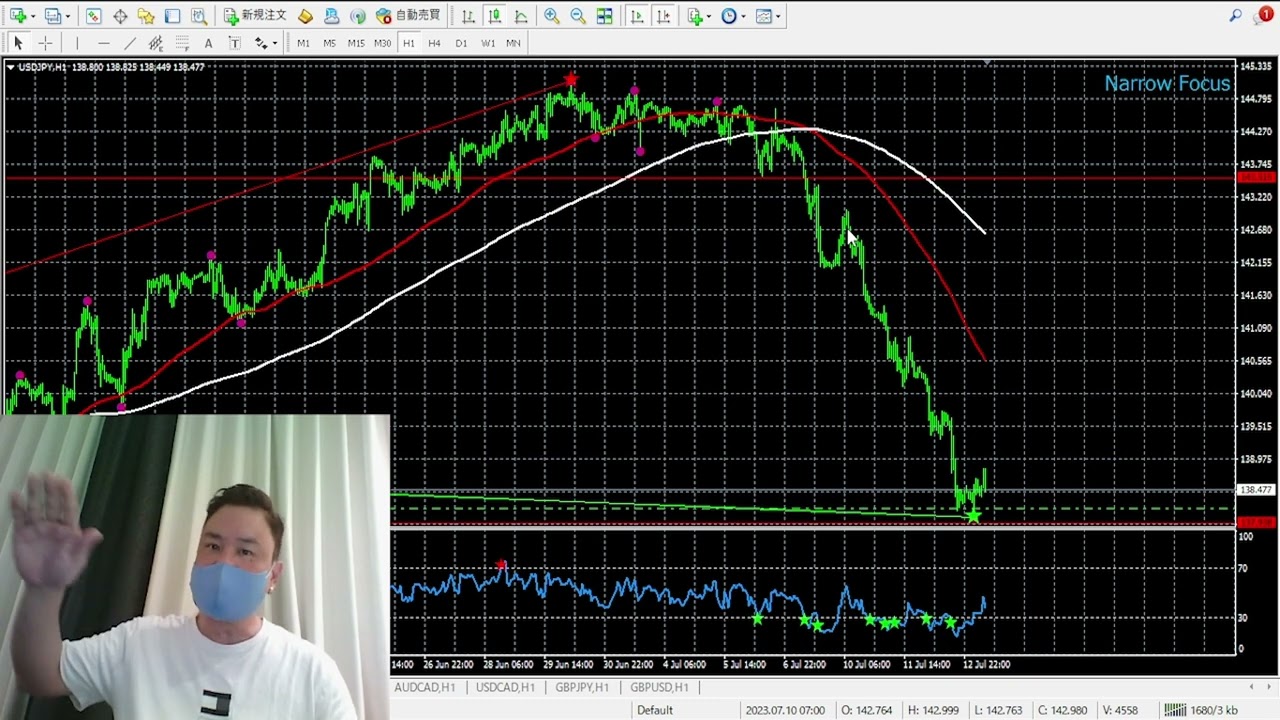Zoom in on the chart
The image size is (1280, 720).
pyautogui.click(x=551, y=16)
